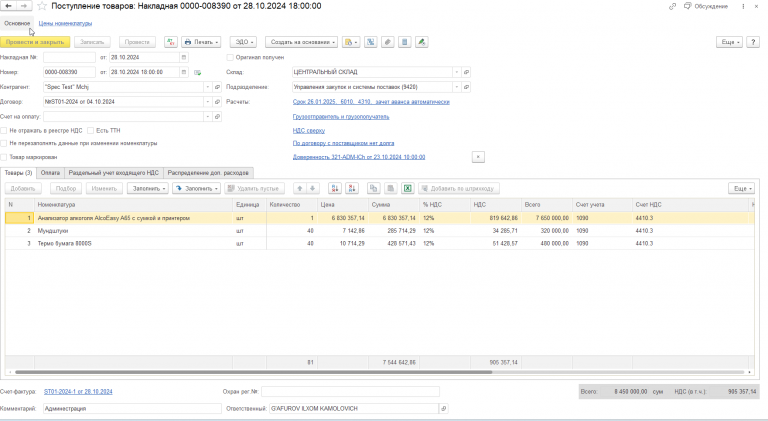Open Договор record via open button
This screenshot has height=421, width=768.
pos(217,102)
